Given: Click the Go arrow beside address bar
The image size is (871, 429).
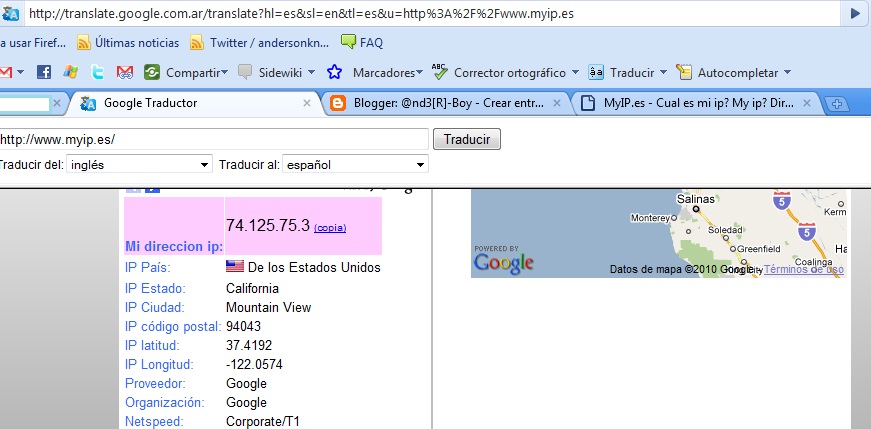Looking at the screenshot, I should pyautogui.click(x=855, y=13).
